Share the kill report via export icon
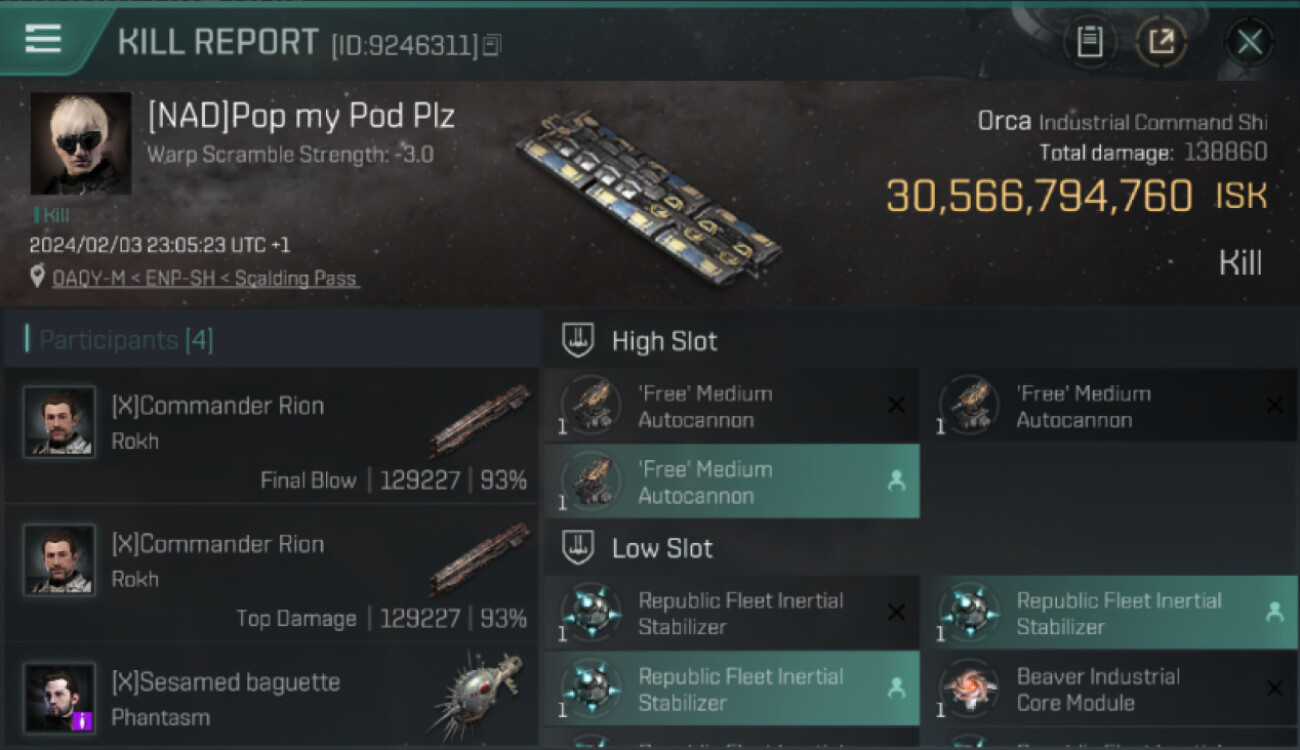1300x750 pixels. point(1161,42)
